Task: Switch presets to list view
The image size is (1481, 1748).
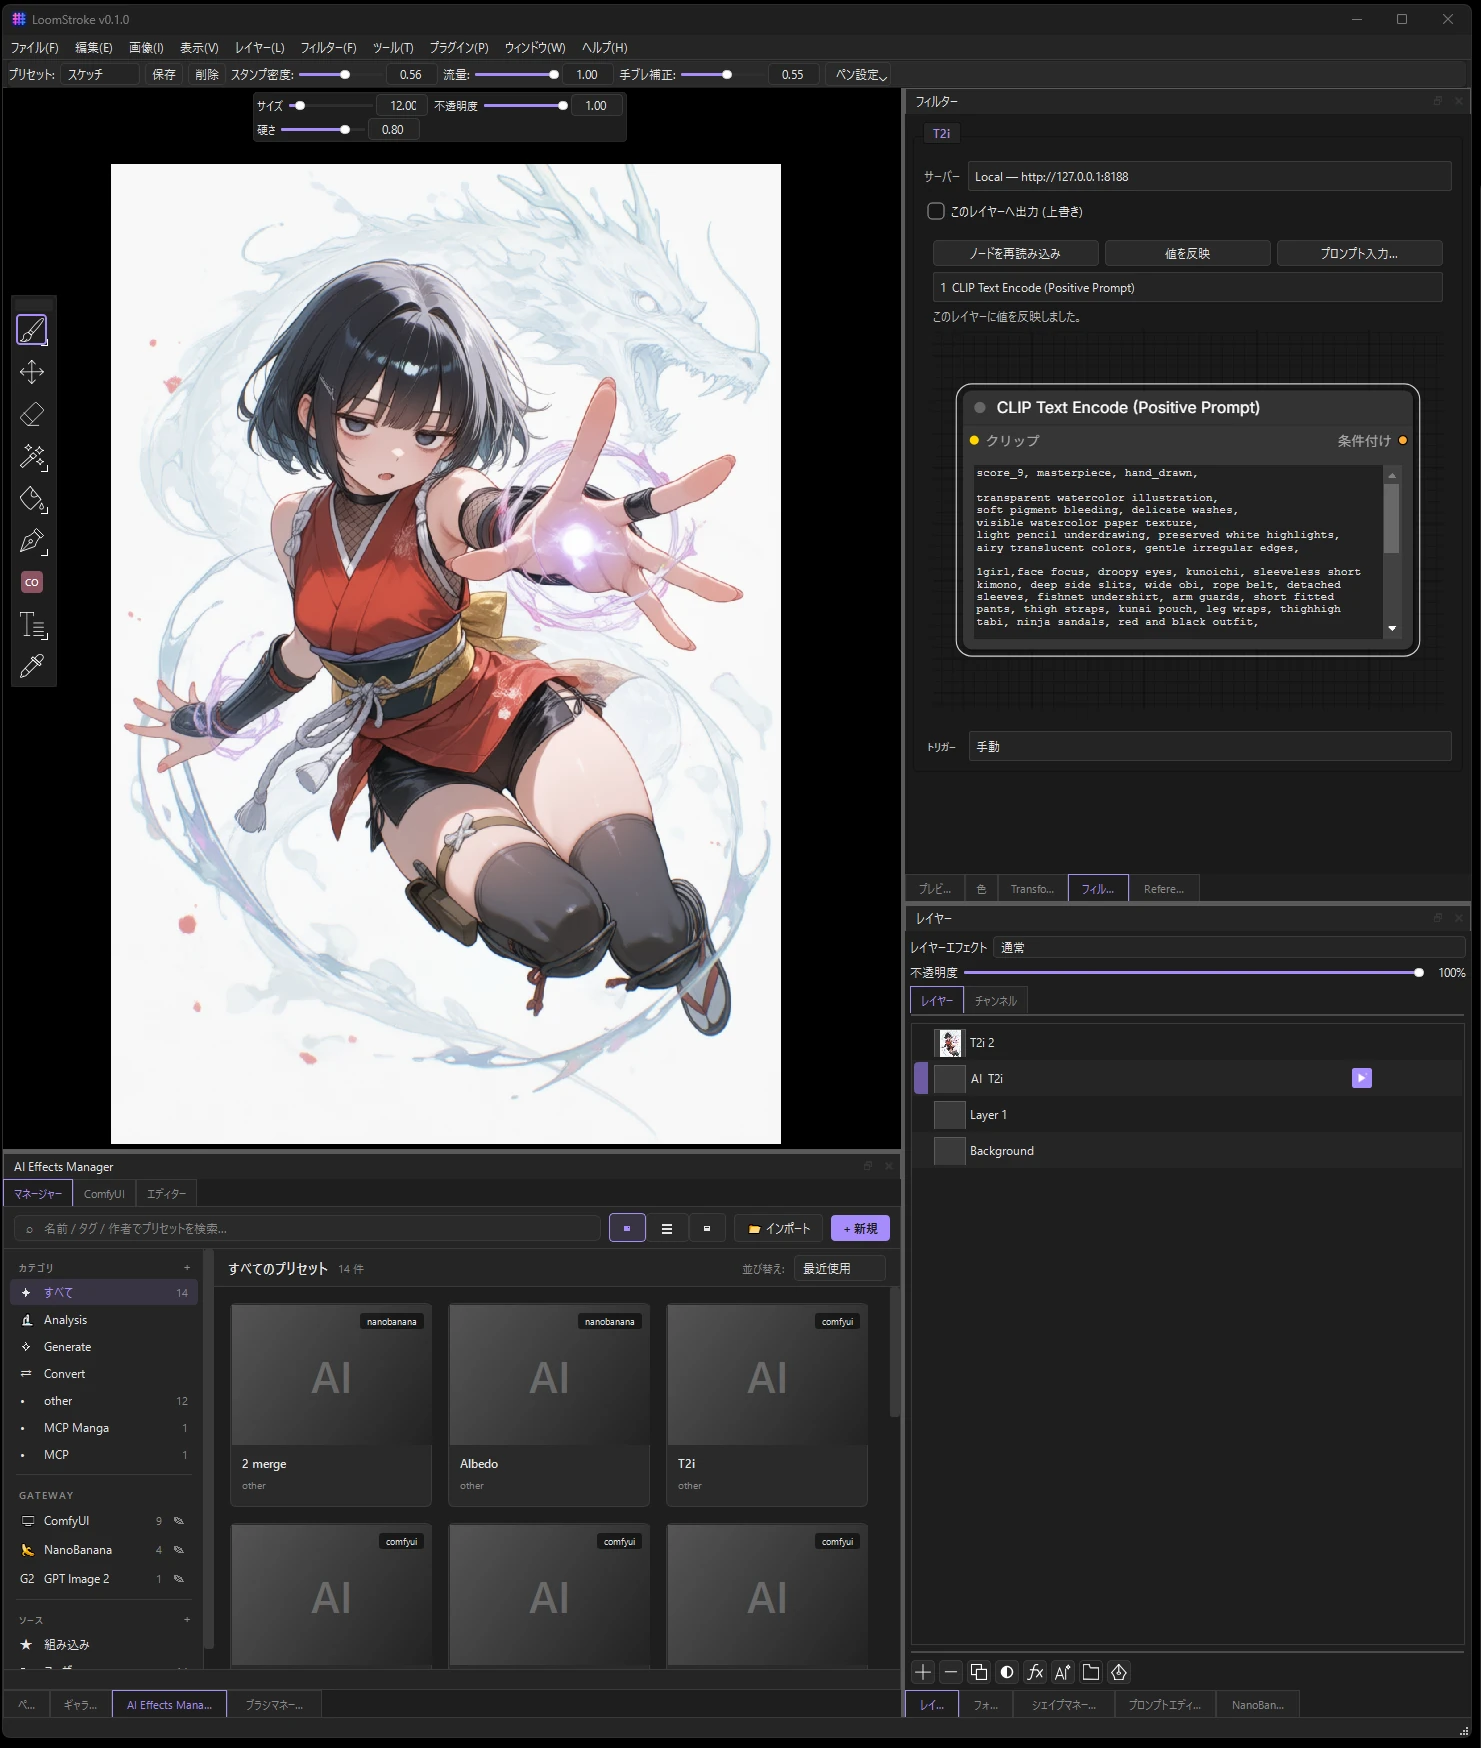Action: 667,1229
